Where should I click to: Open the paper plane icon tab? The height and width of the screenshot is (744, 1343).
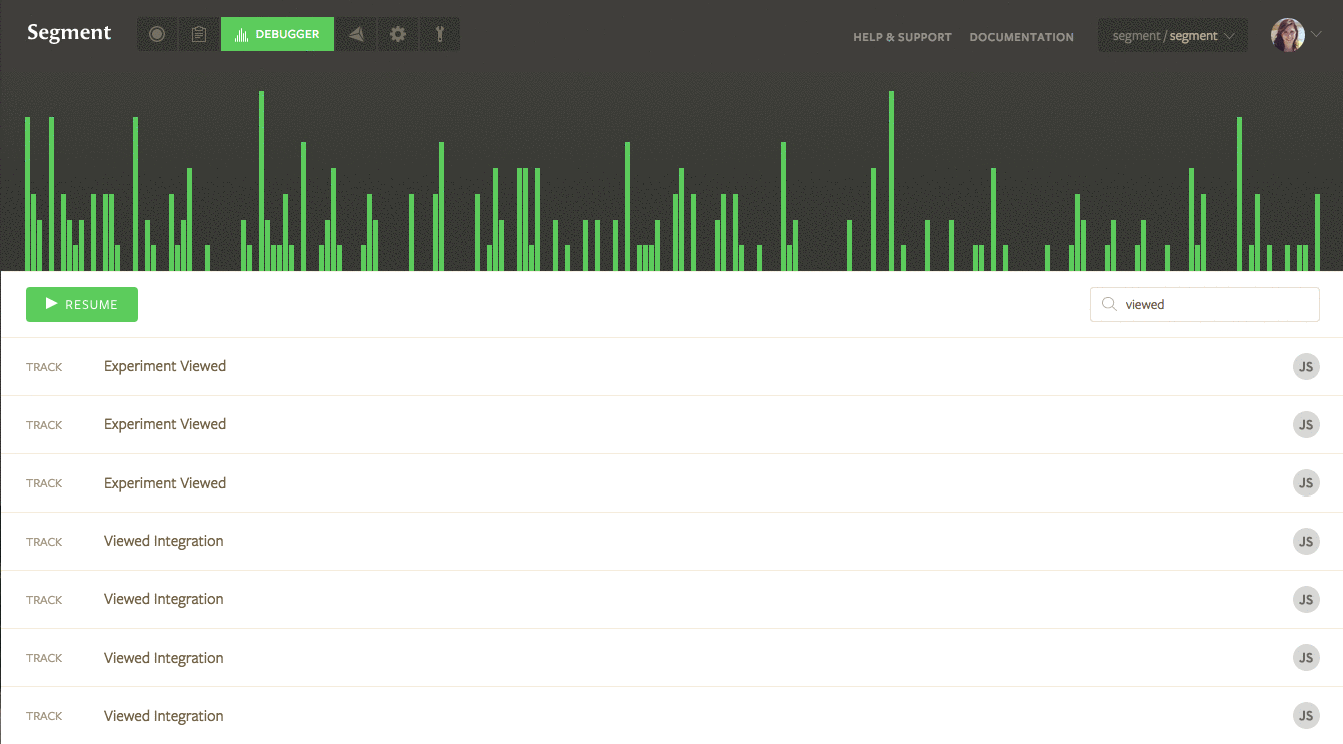(356, 34)
